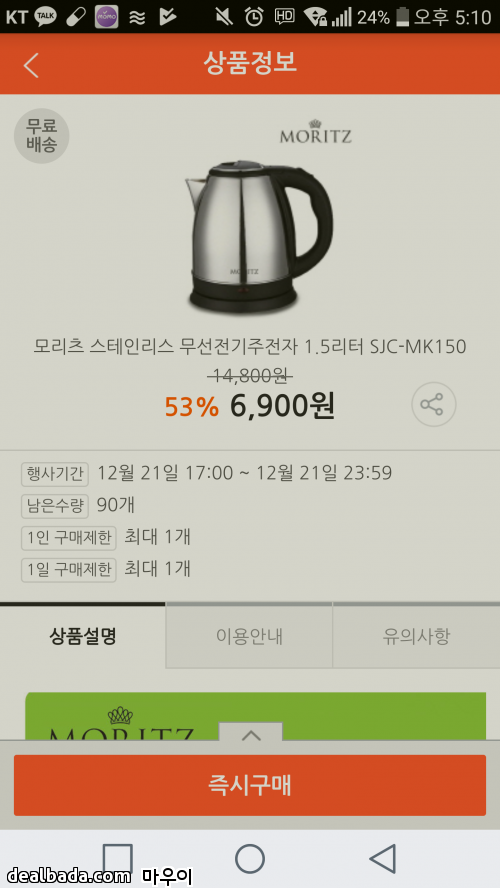Tap the Android recent apps square
This screenshot has height=888, width=500.
pyautogui.click(x=117, y=859)
